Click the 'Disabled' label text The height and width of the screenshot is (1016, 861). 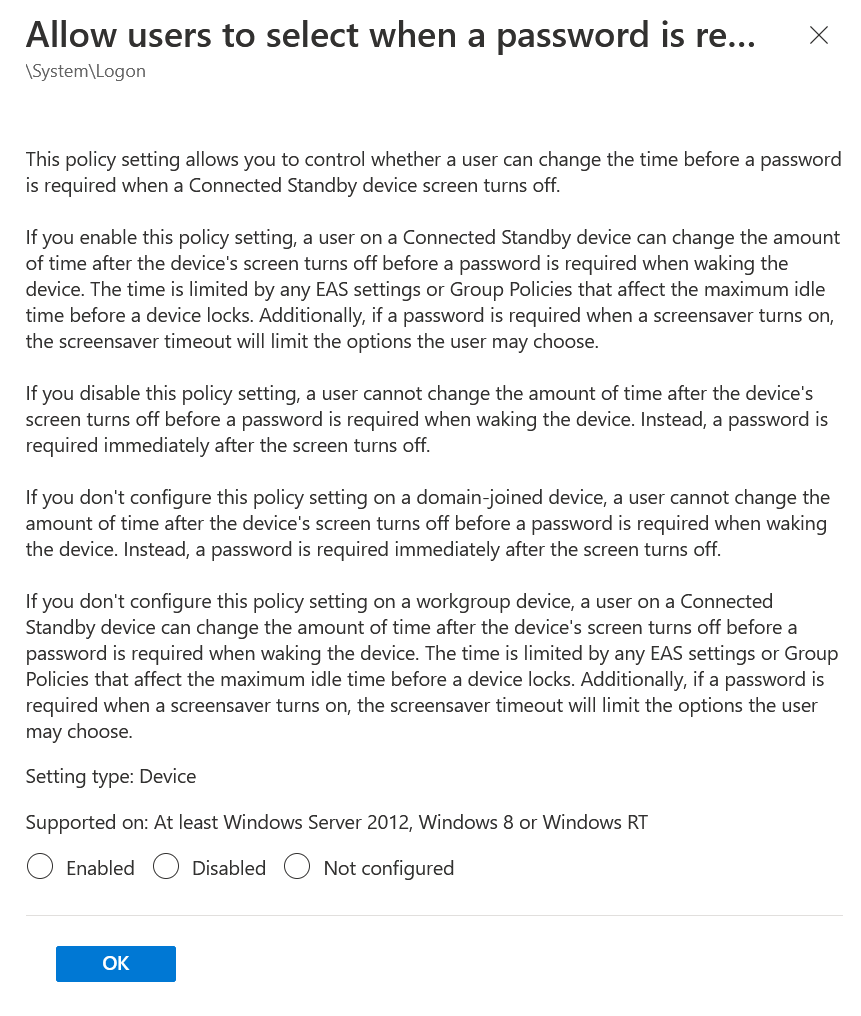[x=229, y=868]
